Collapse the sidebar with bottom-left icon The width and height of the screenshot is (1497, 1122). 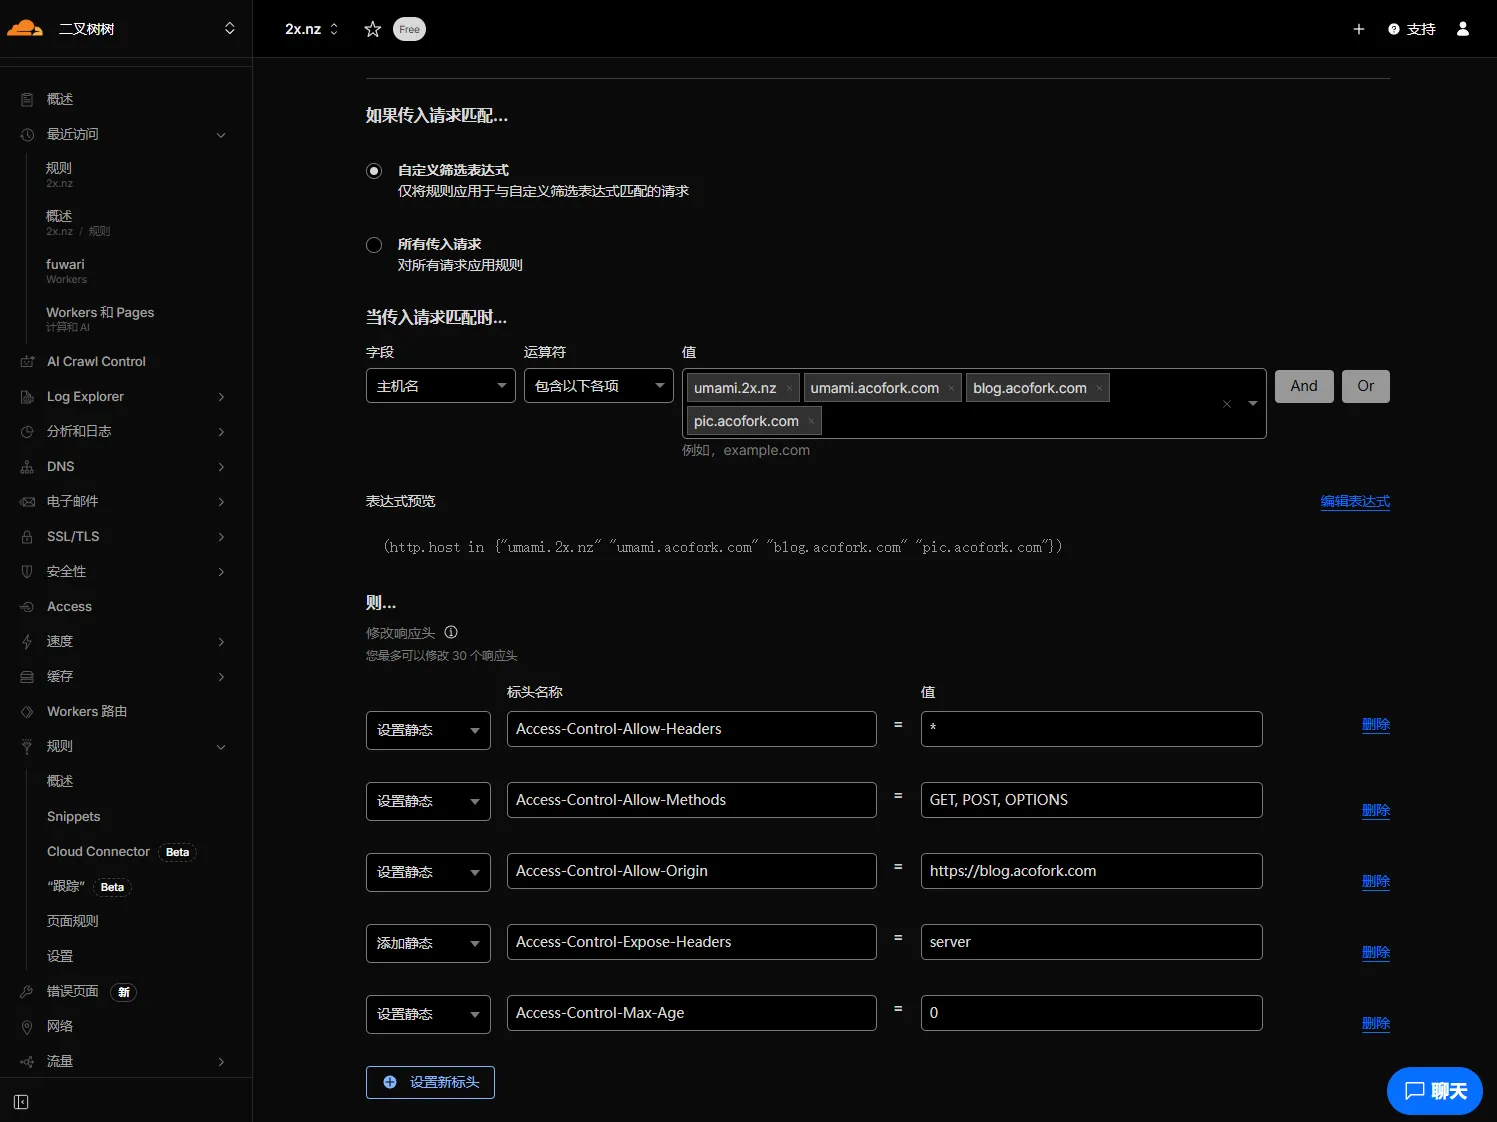click(x=21, y=1102)
